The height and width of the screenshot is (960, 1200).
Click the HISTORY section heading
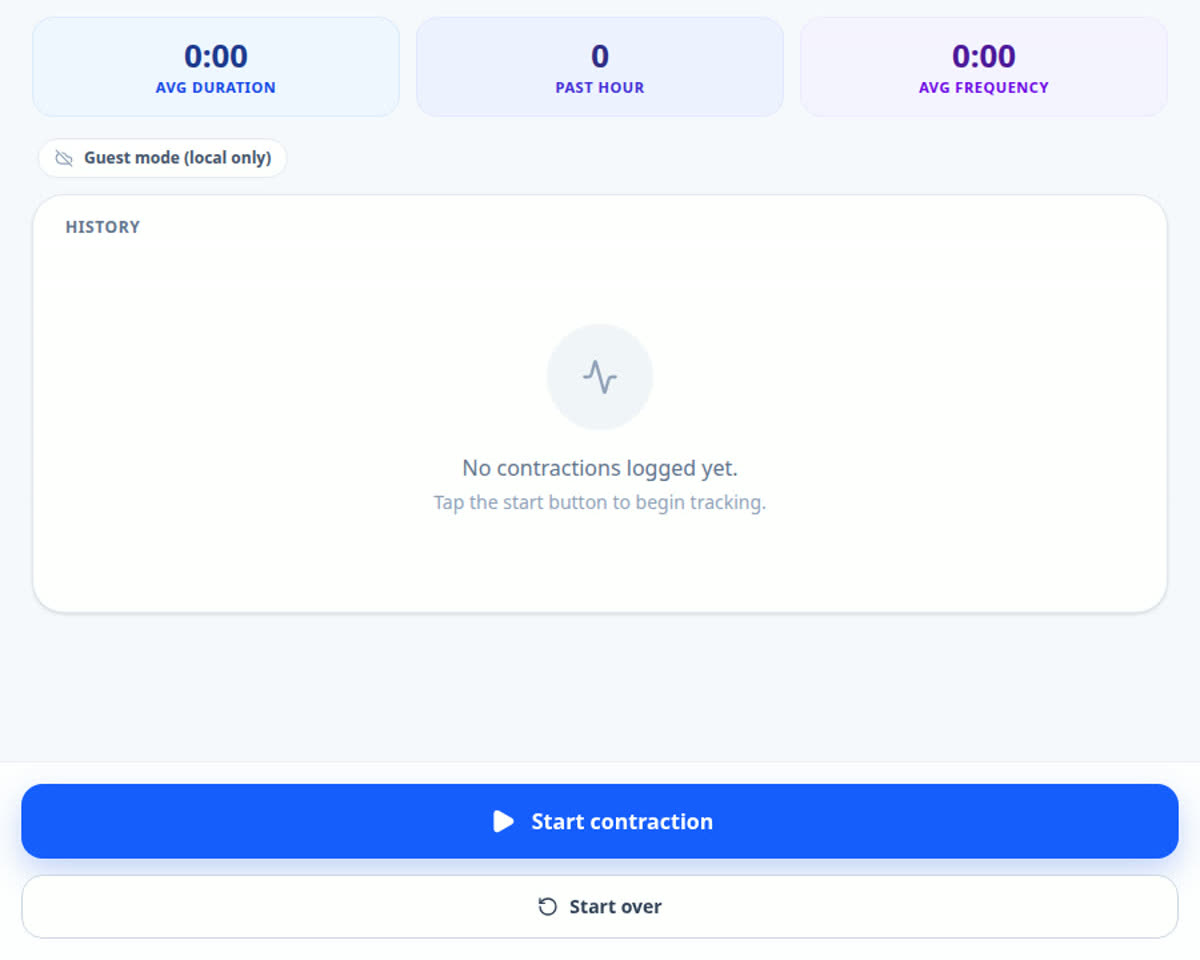pyautogui.click(x=103, y=227)
